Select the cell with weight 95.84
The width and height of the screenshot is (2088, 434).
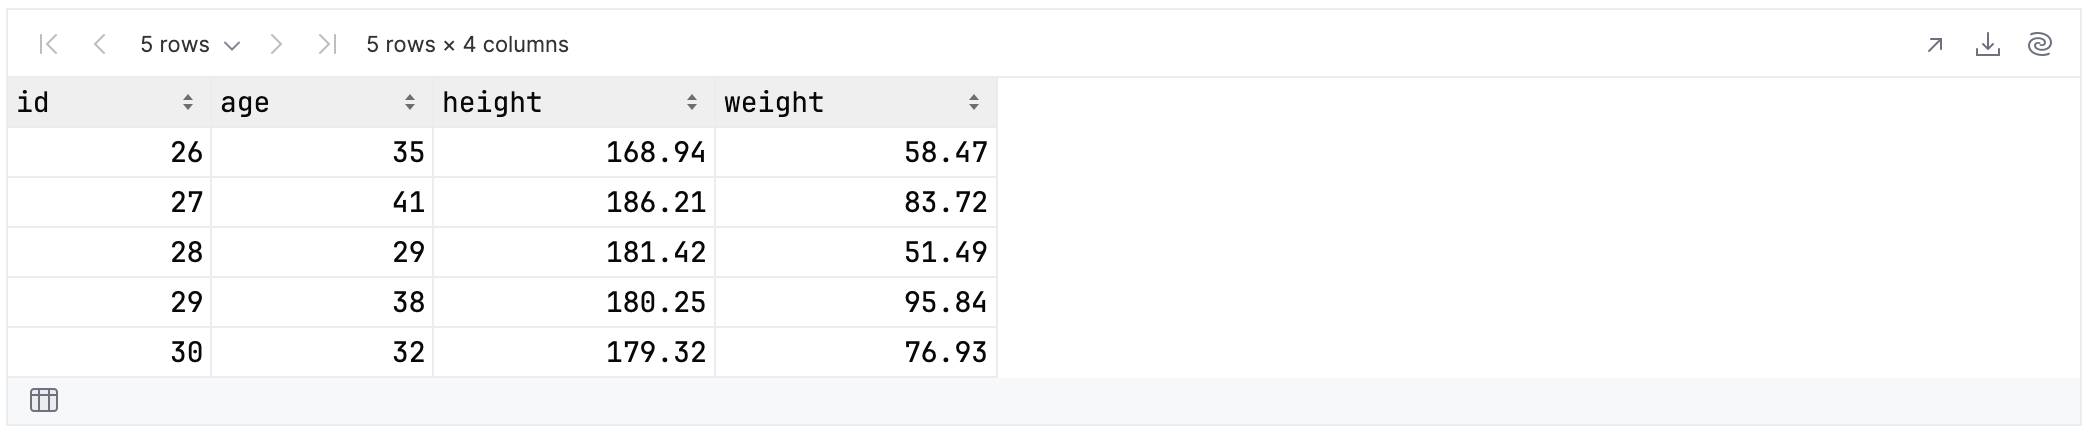(x=856, y=302)
